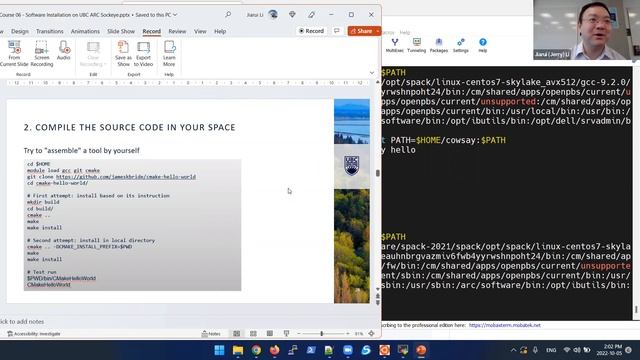Click the zoom in plus button
Screen dimensions: 640x360
[x=348, y=333]
